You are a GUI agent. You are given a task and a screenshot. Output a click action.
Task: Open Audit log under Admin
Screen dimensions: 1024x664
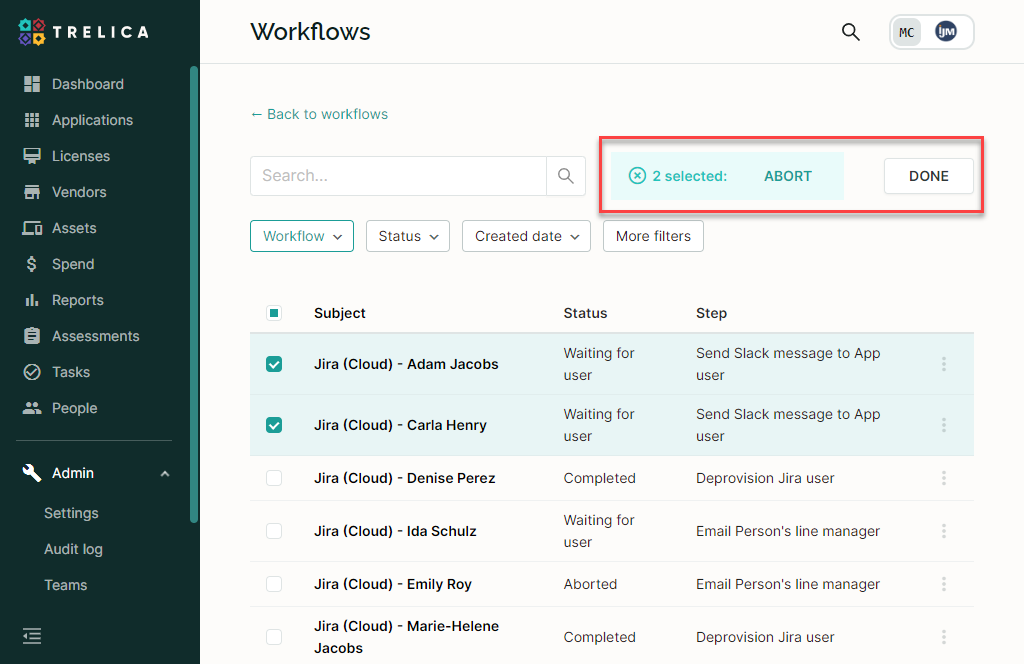(x=73, y=549)
